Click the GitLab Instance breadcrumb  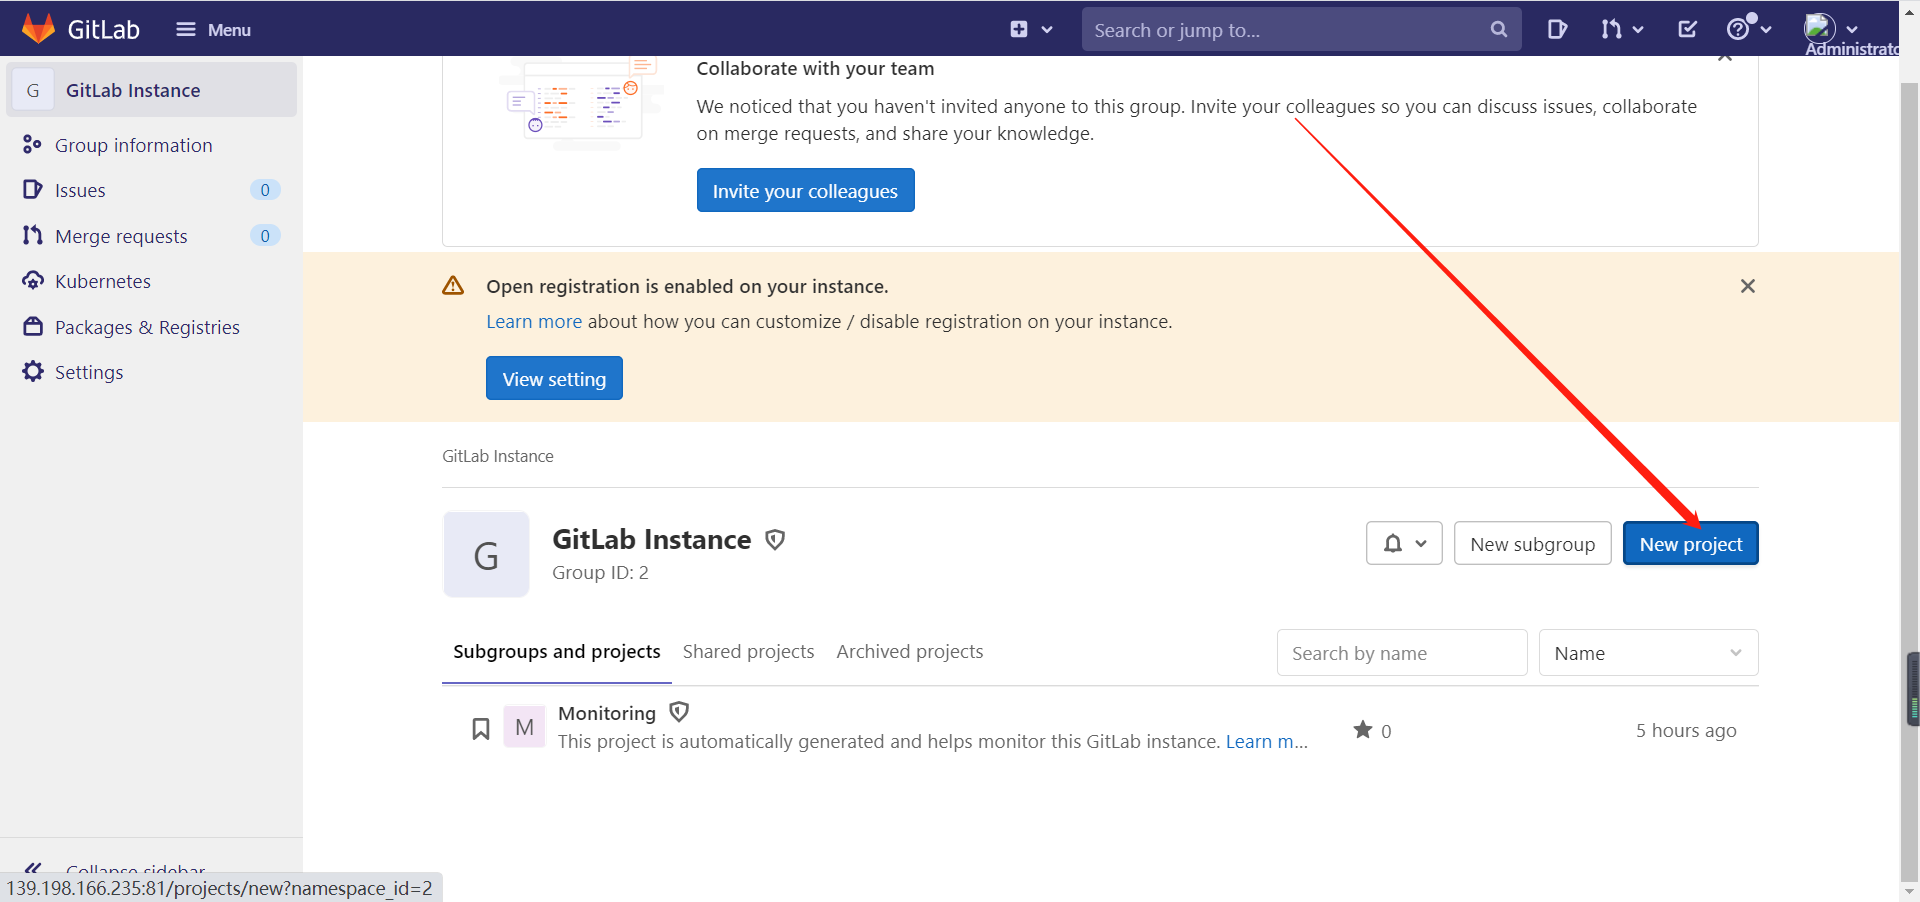pyautogui.click(x=498, y=456)
